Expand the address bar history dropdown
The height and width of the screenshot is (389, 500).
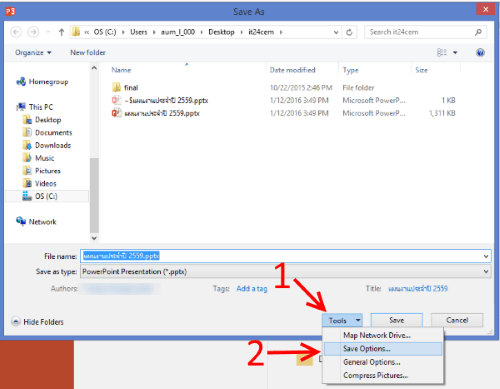point(336,32)
